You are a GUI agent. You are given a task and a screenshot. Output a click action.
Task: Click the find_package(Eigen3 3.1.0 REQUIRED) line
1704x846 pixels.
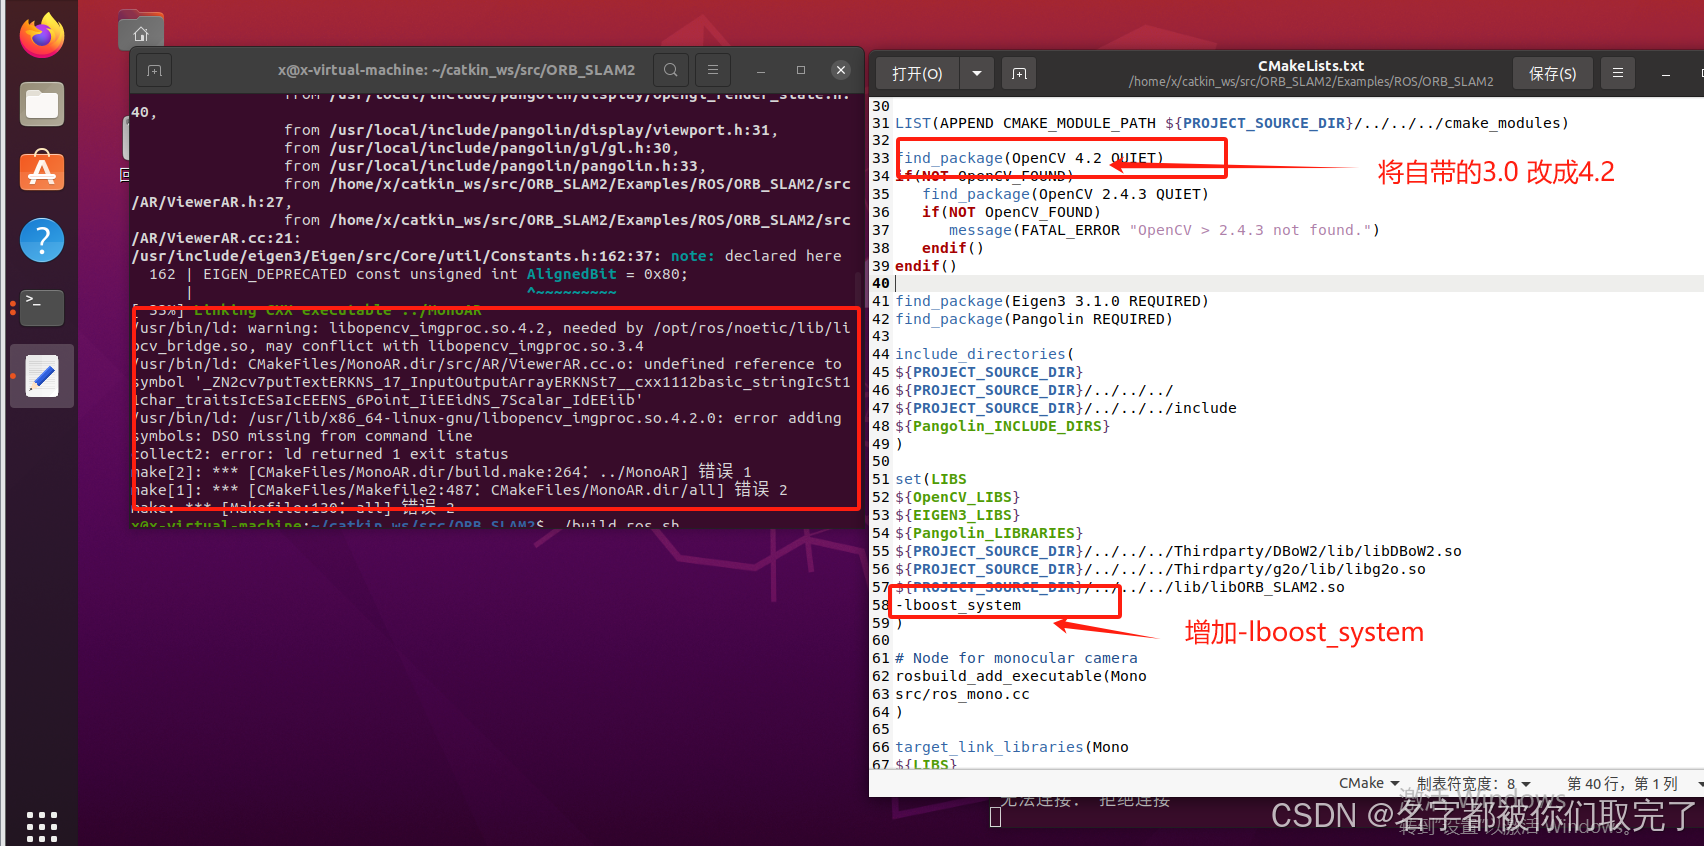point(1052,301)
